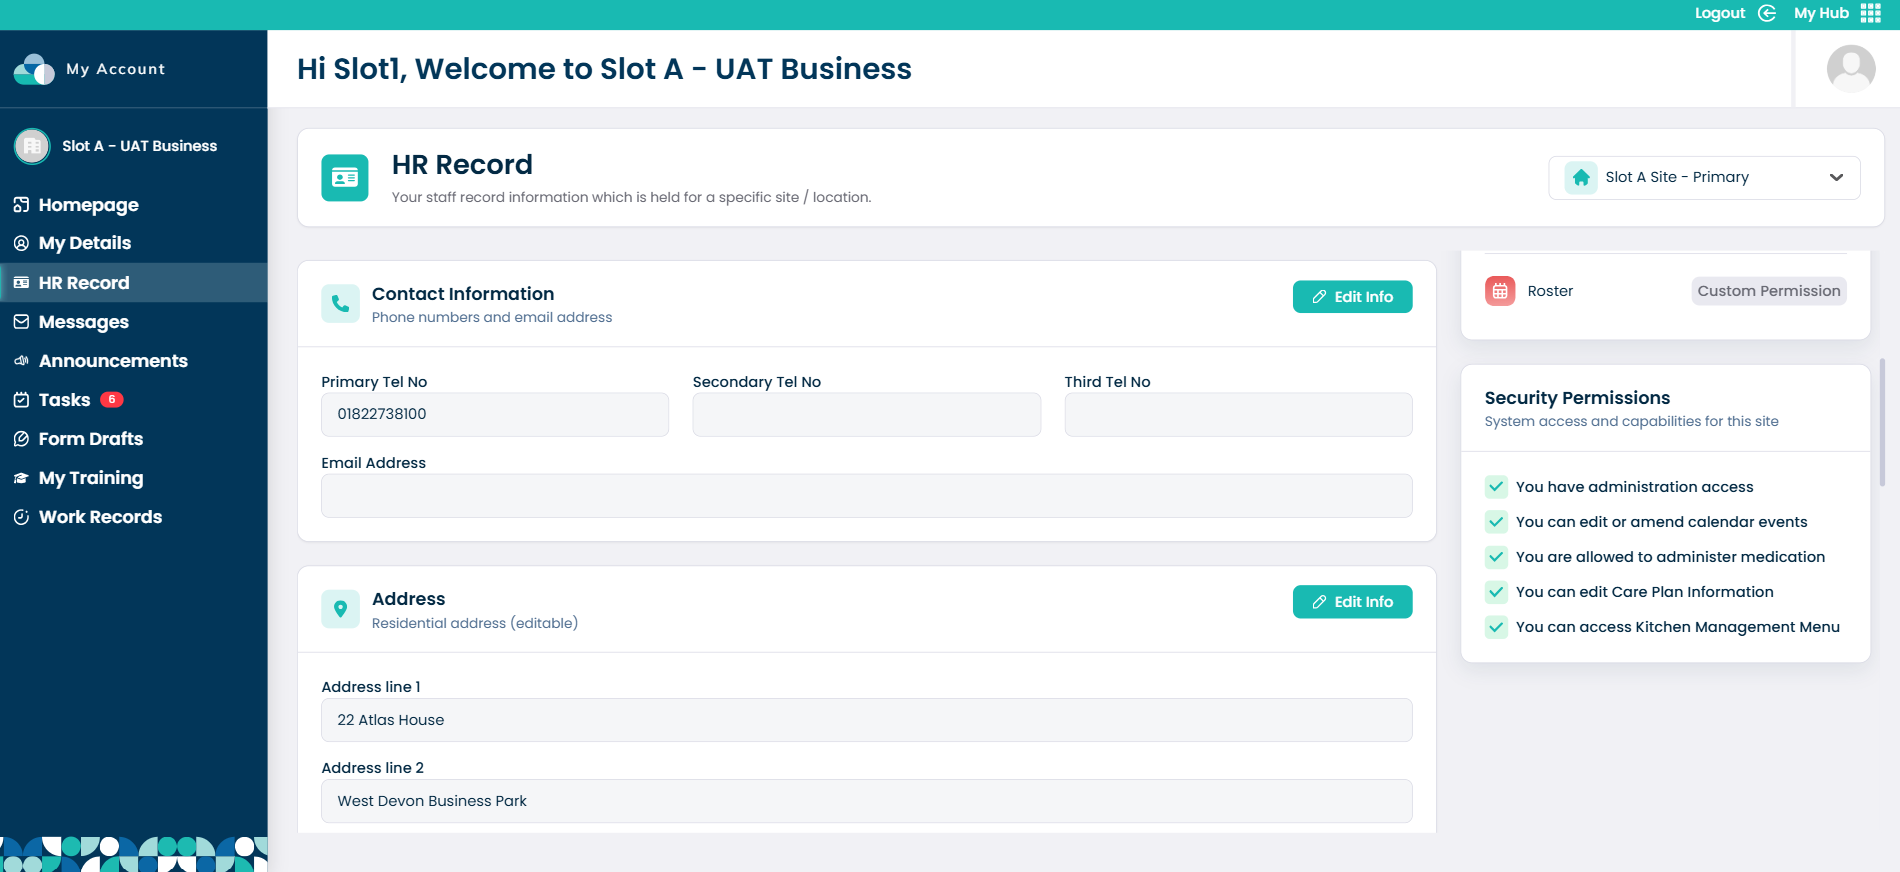Click the Roster calendar icon
This screenshot has width=1900, height=872.
1500,291
